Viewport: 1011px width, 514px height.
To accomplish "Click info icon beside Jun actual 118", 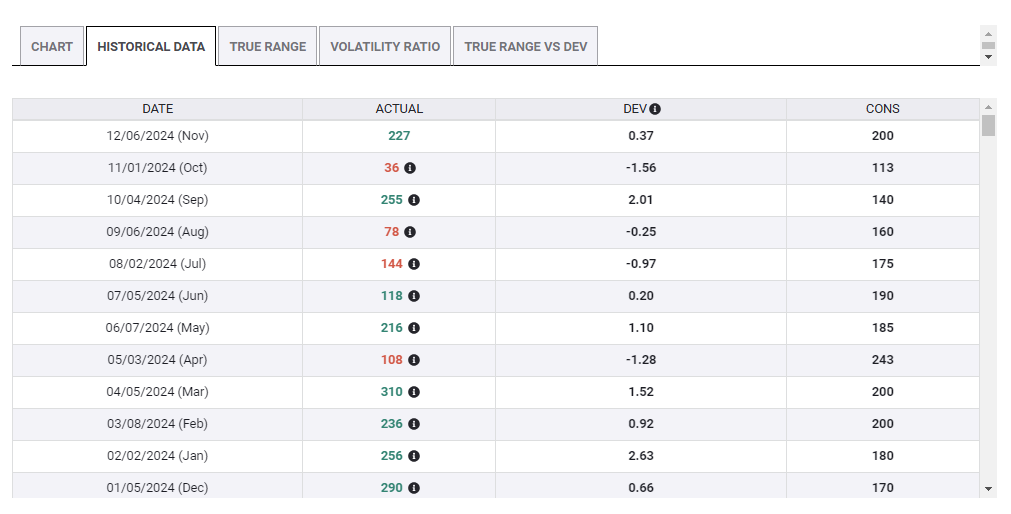I will tap(414, 296).
